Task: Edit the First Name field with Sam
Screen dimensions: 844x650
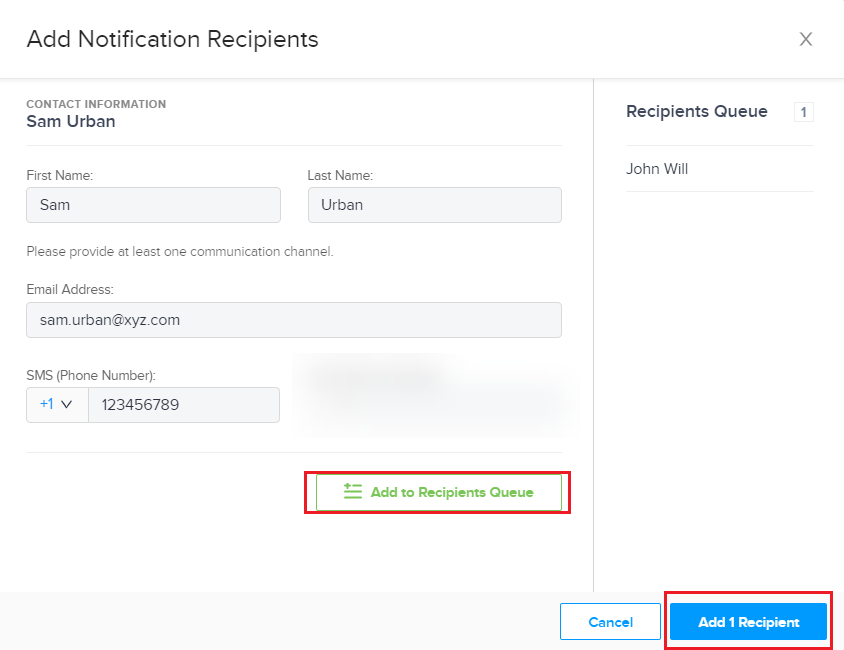Action: (153, 205)
